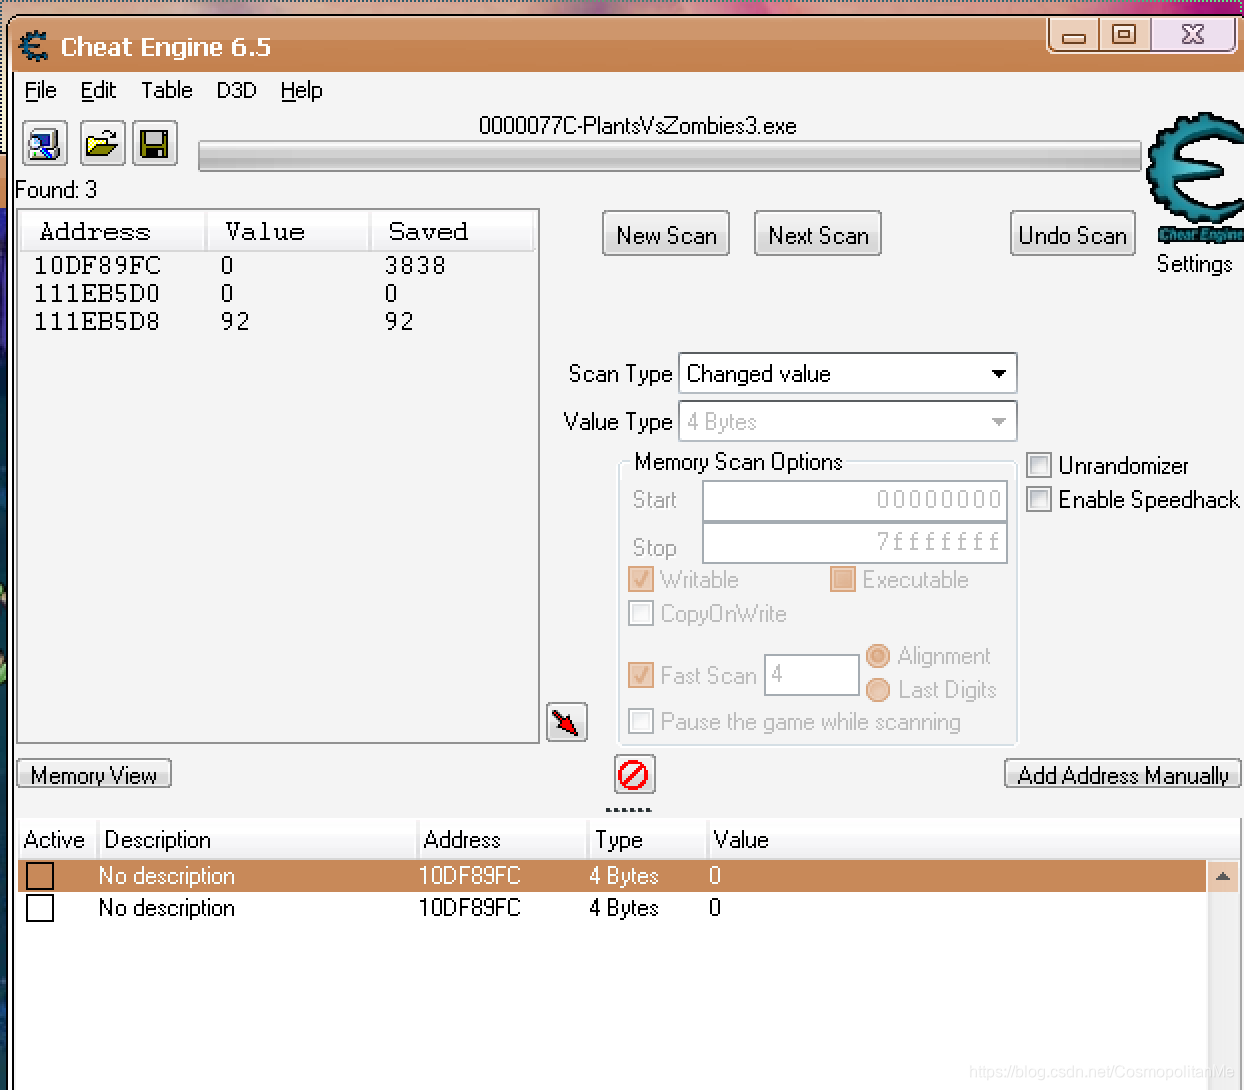Open the Table menu
This screenshot has height=1090, width=1244.
tap(166, 91)
